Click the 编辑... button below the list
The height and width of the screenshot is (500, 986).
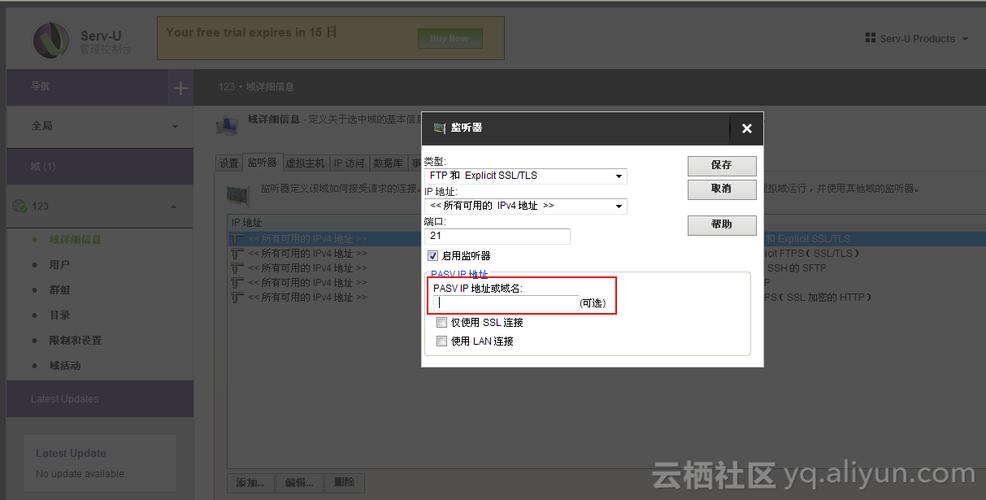point(299,482)
